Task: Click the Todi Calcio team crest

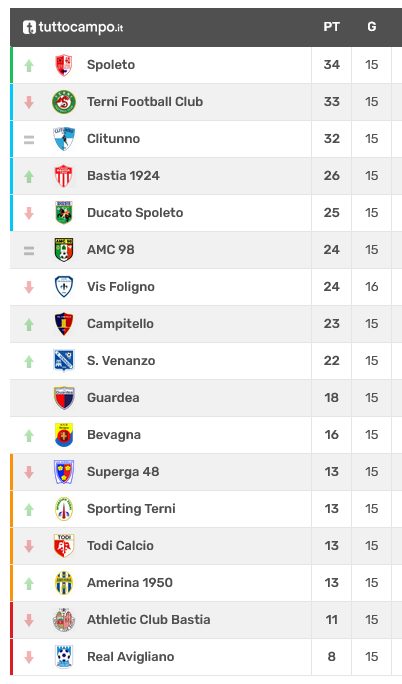Action: pyautogui.click(x=64, y=546)
